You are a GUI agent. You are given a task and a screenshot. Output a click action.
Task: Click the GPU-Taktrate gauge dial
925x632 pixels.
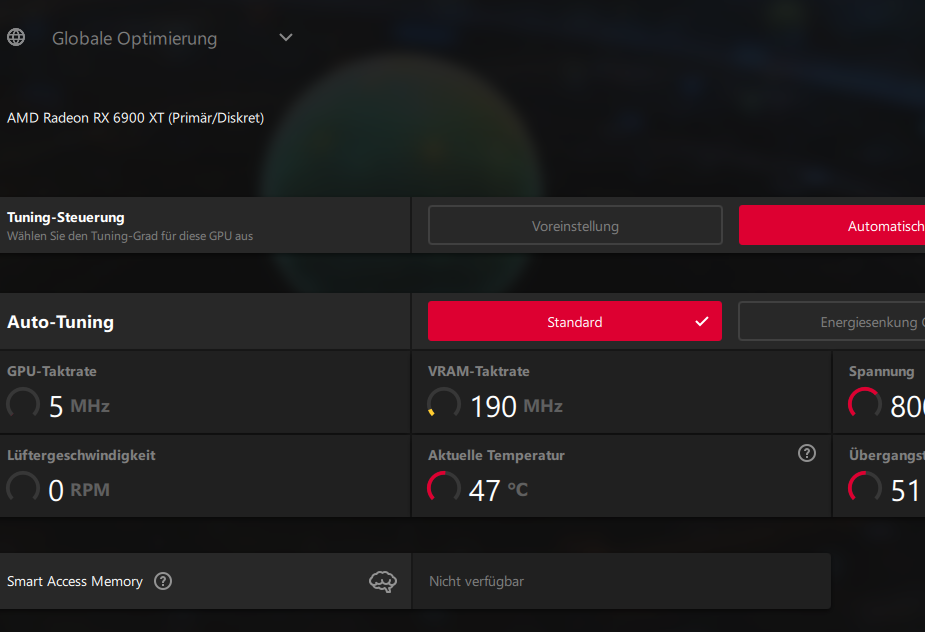[23, 404]
